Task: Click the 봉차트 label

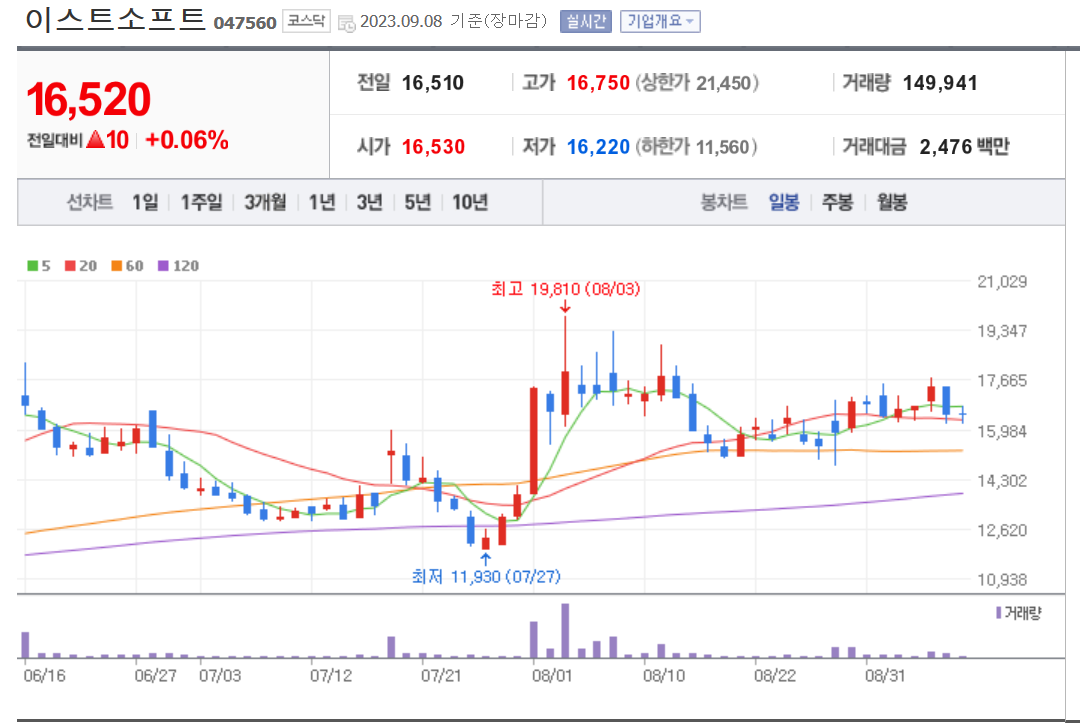Action: pos(724,202)
